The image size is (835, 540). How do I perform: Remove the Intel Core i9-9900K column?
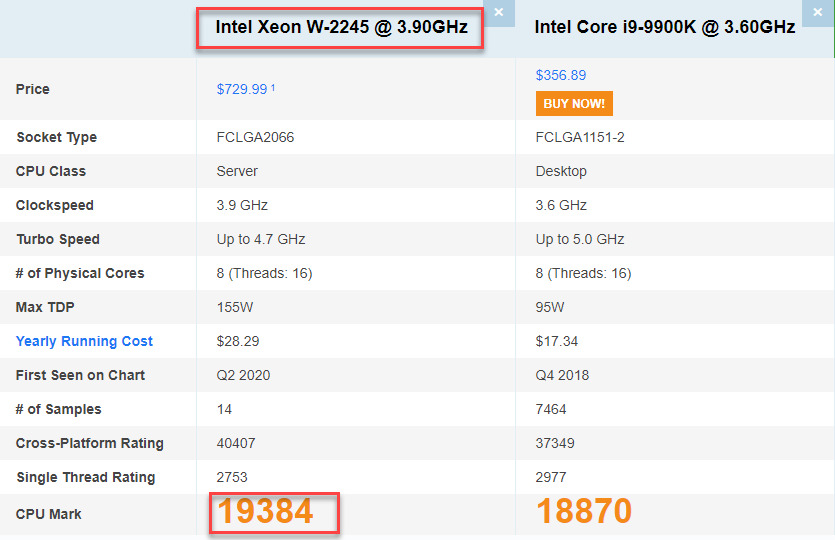[x=819, y=12]
